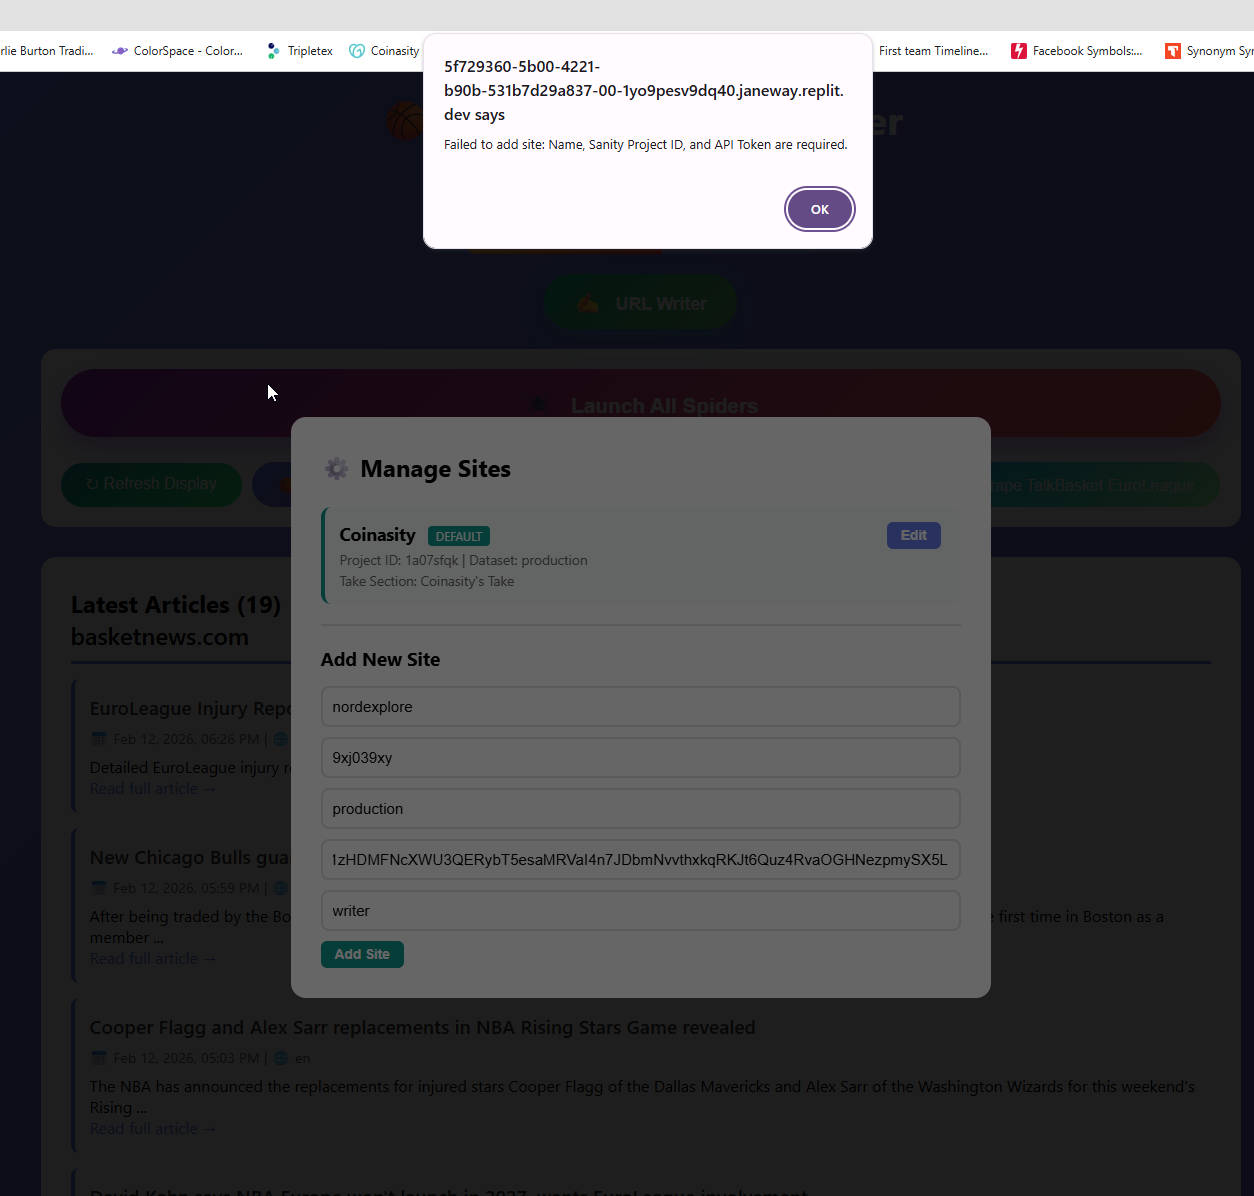Click the calendar icon under EuroLeague Injury article
This screenshot has width=1254, height=1196.
99,739
